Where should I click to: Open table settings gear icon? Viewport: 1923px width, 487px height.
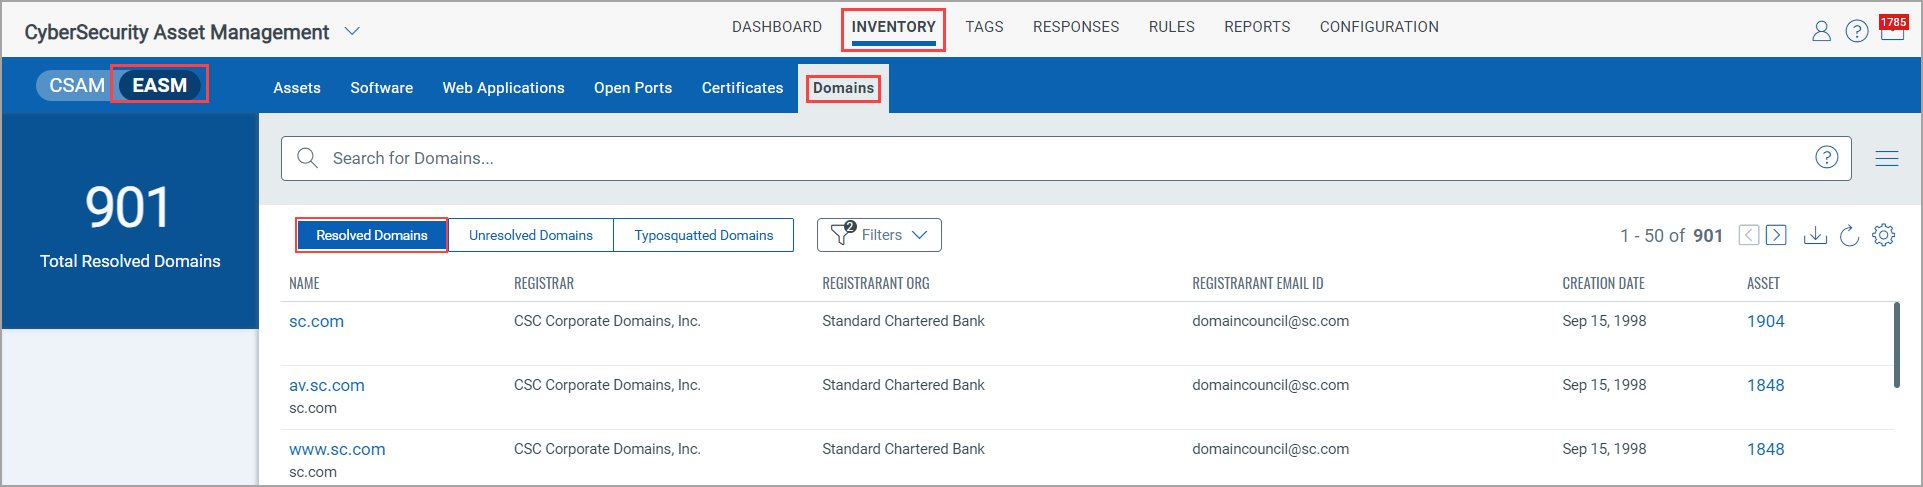[1884, 235]
